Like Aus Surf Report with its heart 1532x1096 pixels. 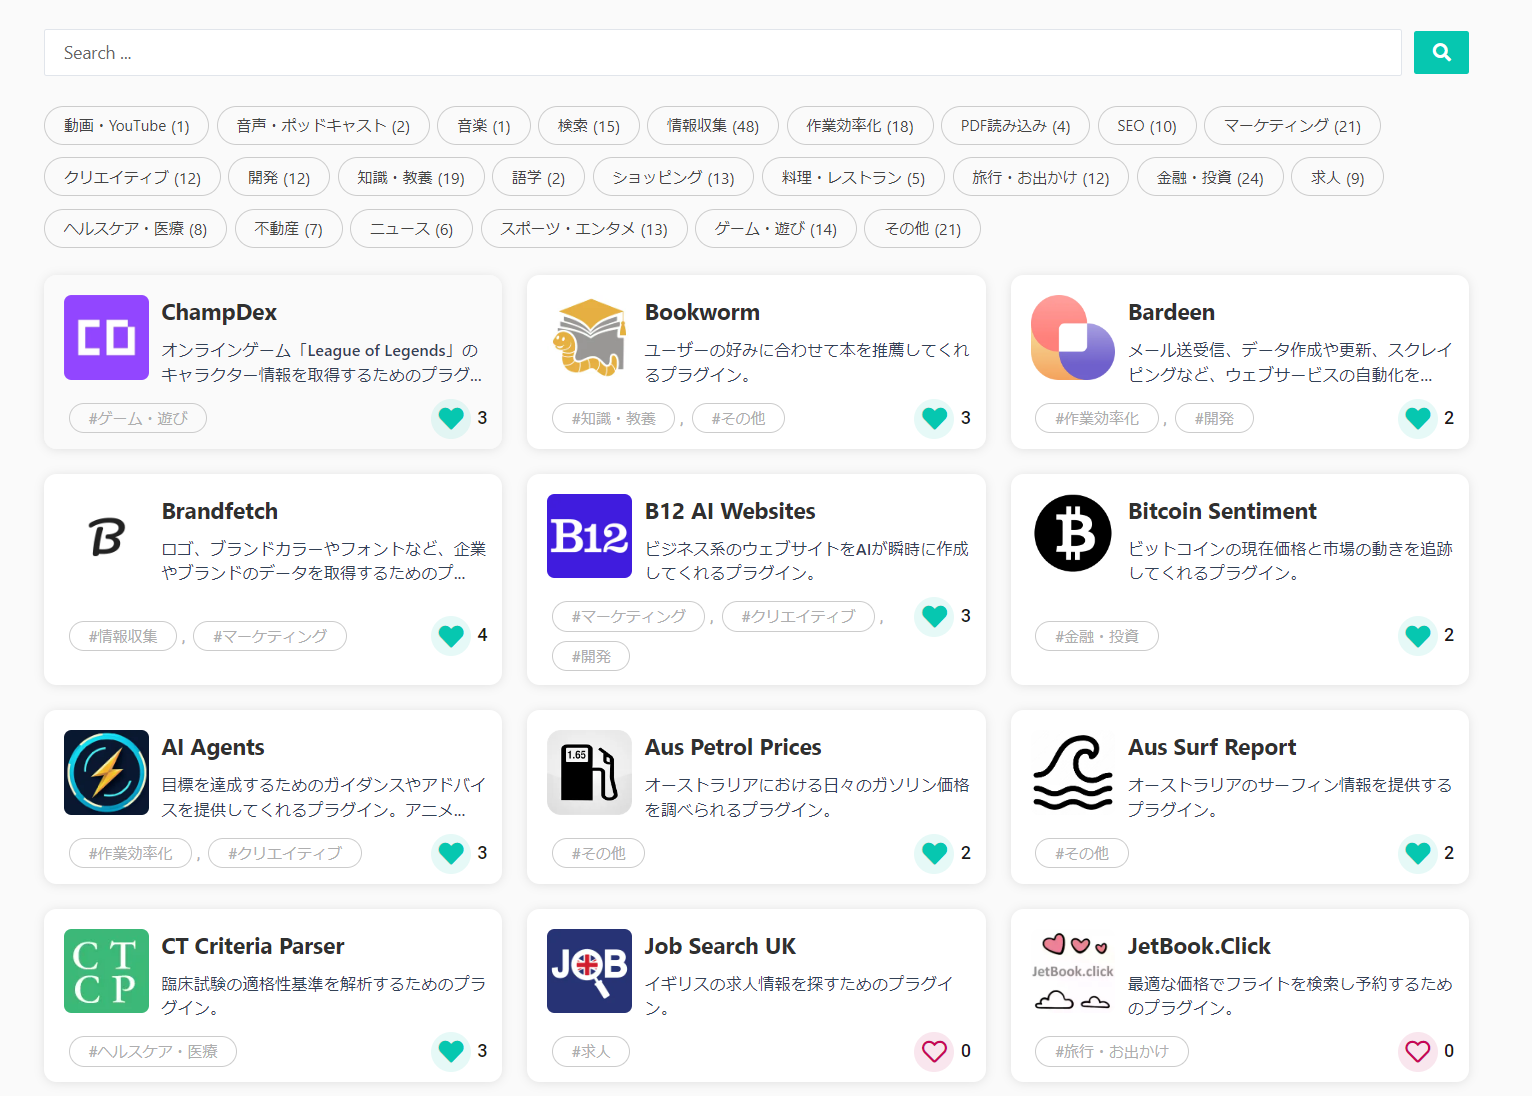click(1418, 853)
